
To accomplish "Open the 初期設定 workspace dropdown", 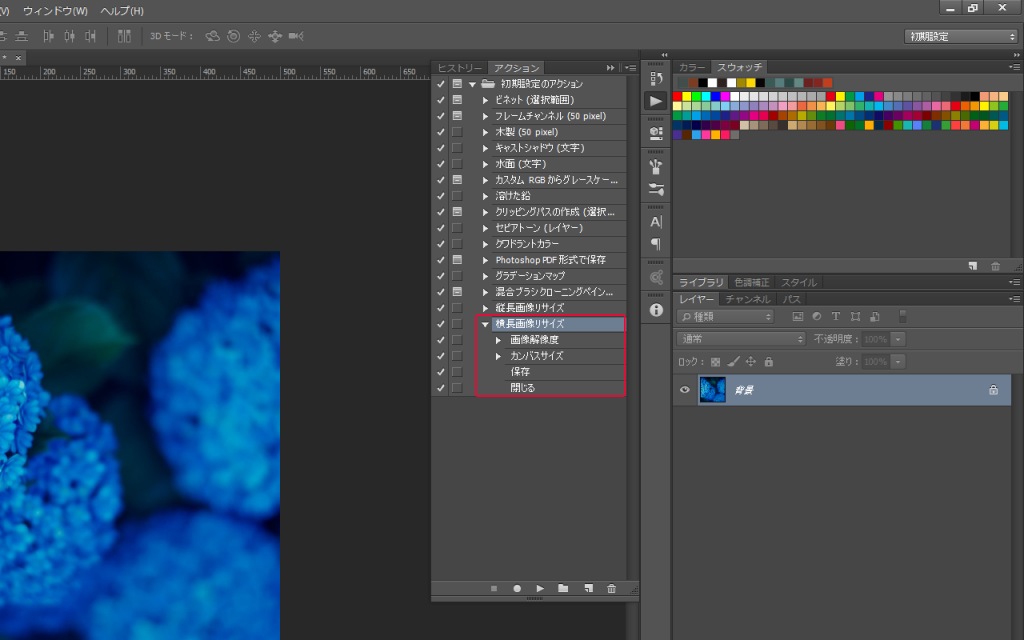I will pos(961,37).
